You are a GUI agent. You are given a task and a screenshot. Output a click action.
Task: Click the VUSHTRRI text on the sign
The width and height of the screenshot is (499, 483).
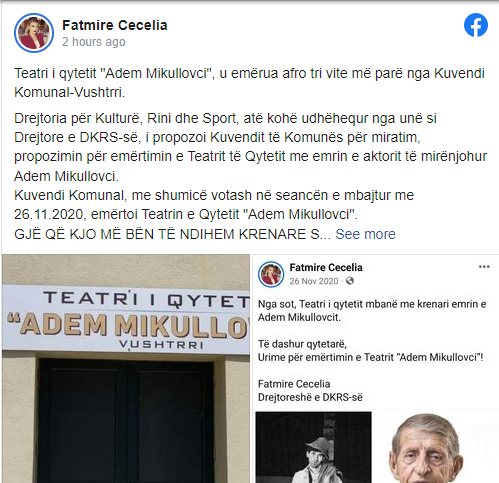[162, 345]
